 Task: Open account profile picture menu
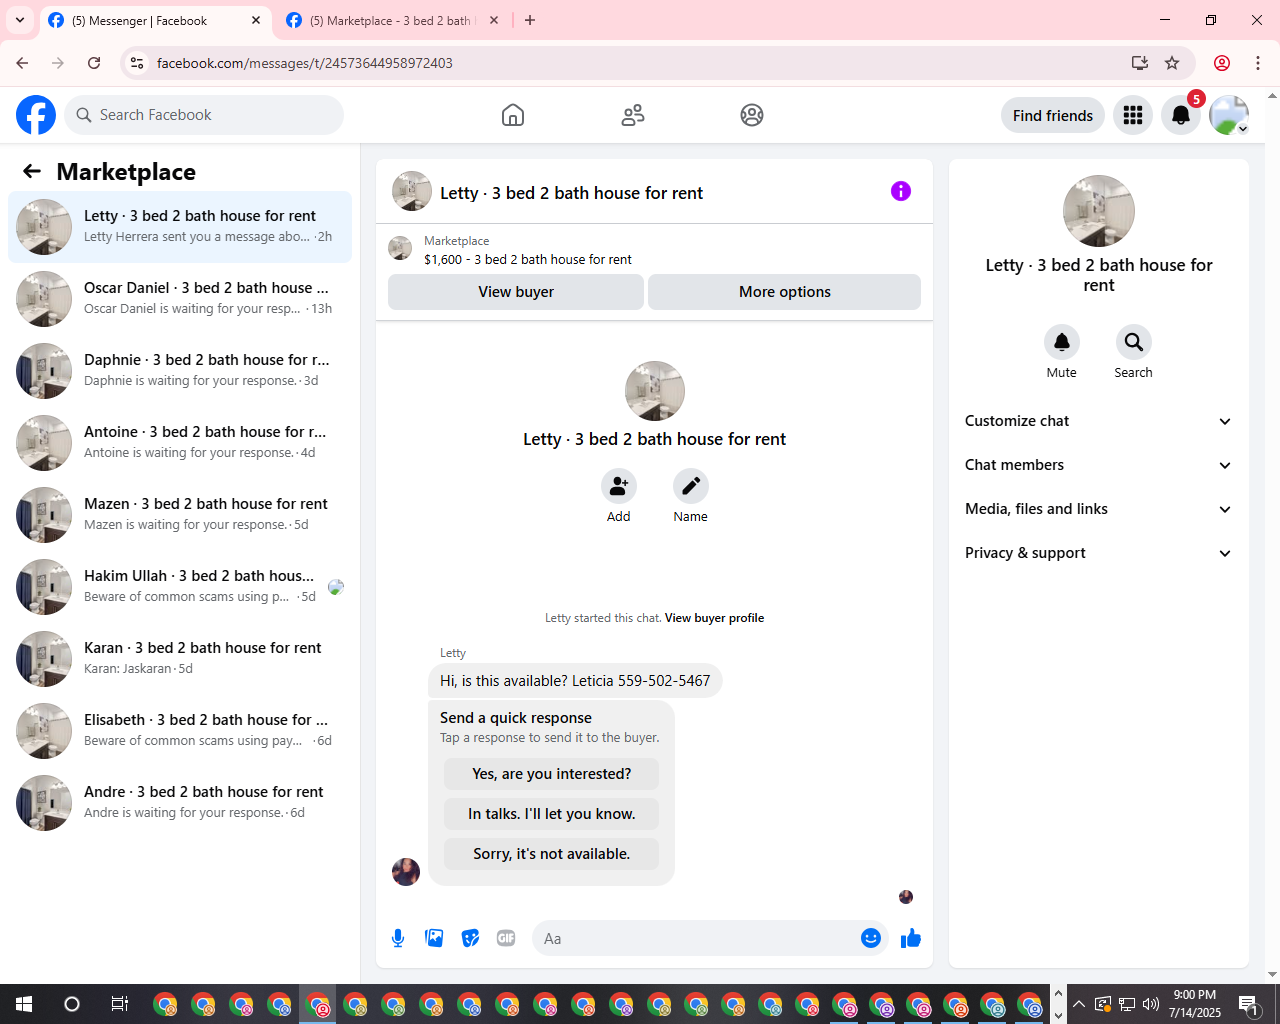coord(1229,115)
